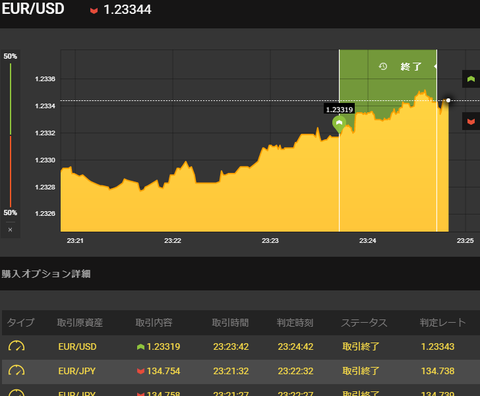This screenshot has height=396, width=480.
Task: Click the 終了 label in green zone
Action: pos(411,67)
